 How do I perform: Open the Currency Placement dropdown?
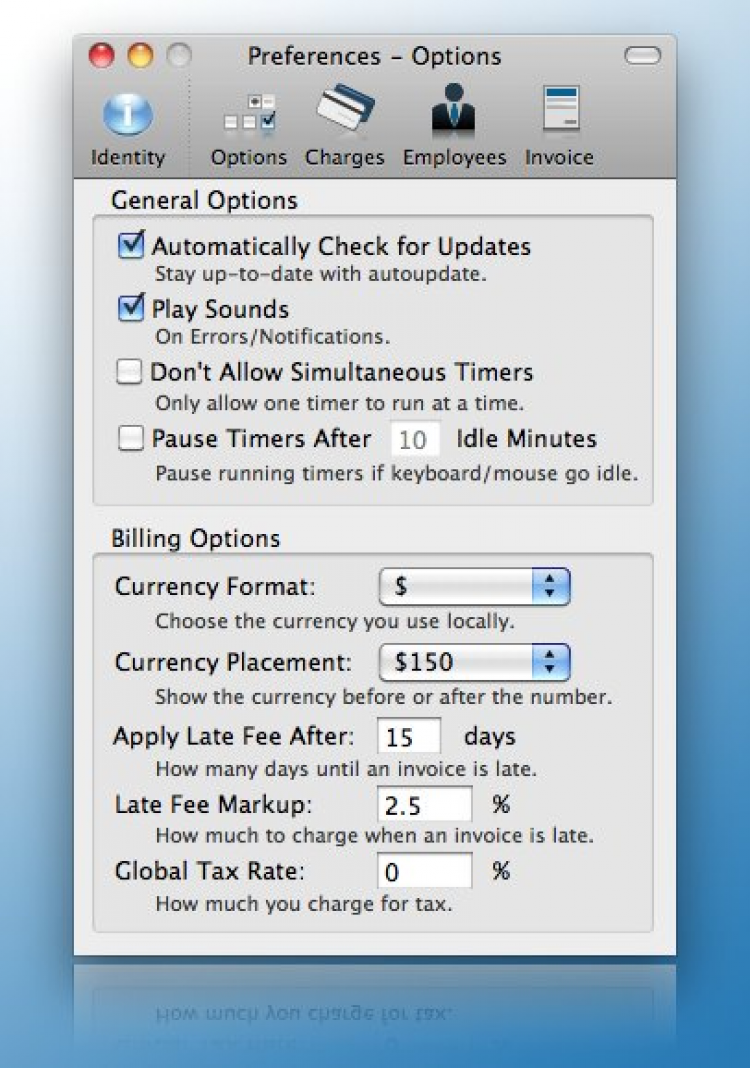474,662
